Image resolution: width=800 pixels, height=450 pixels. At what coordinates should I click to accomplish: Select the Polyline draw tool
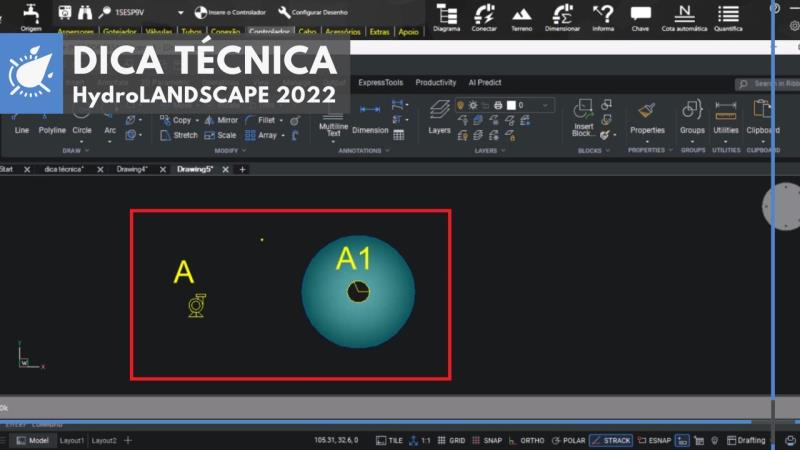pos(52,129)
